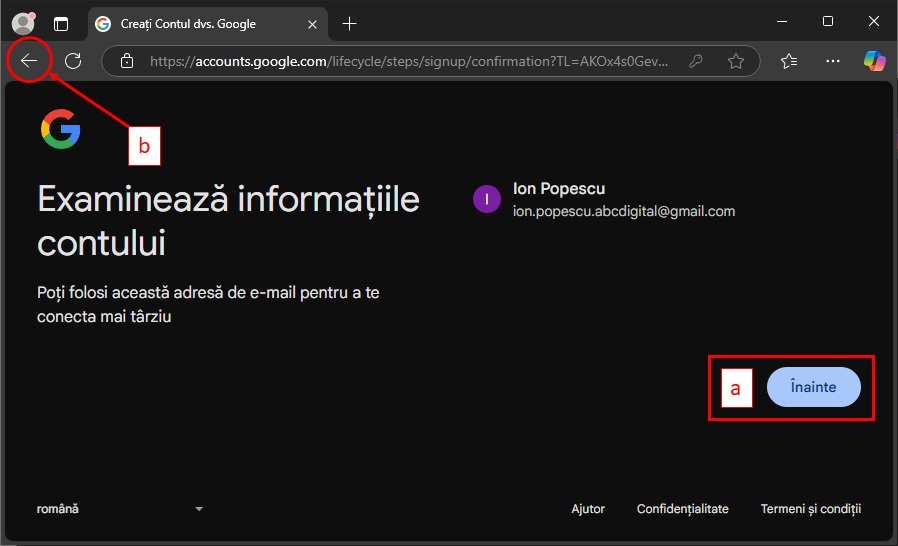
Task: Add page to favorites with star icon
Action: (736, 61)
